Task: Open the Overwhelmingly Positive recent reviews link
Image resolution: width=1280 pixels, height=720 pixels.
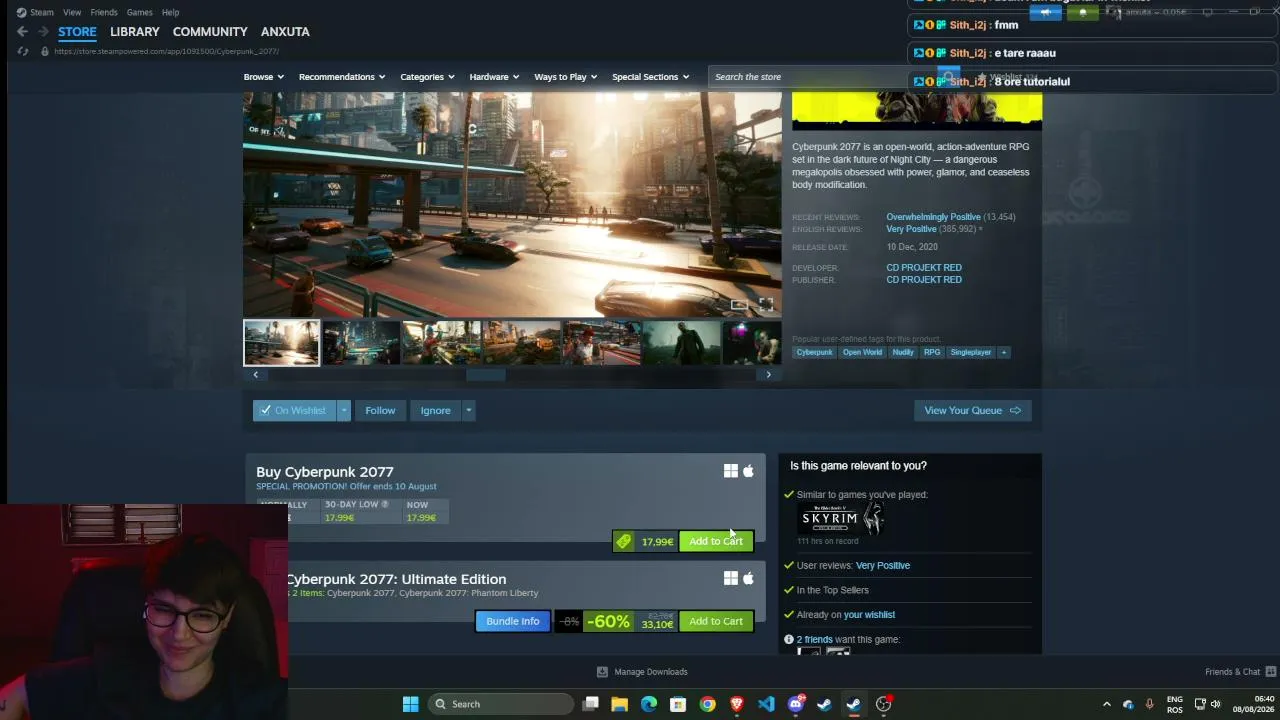Action: [933, 217]
